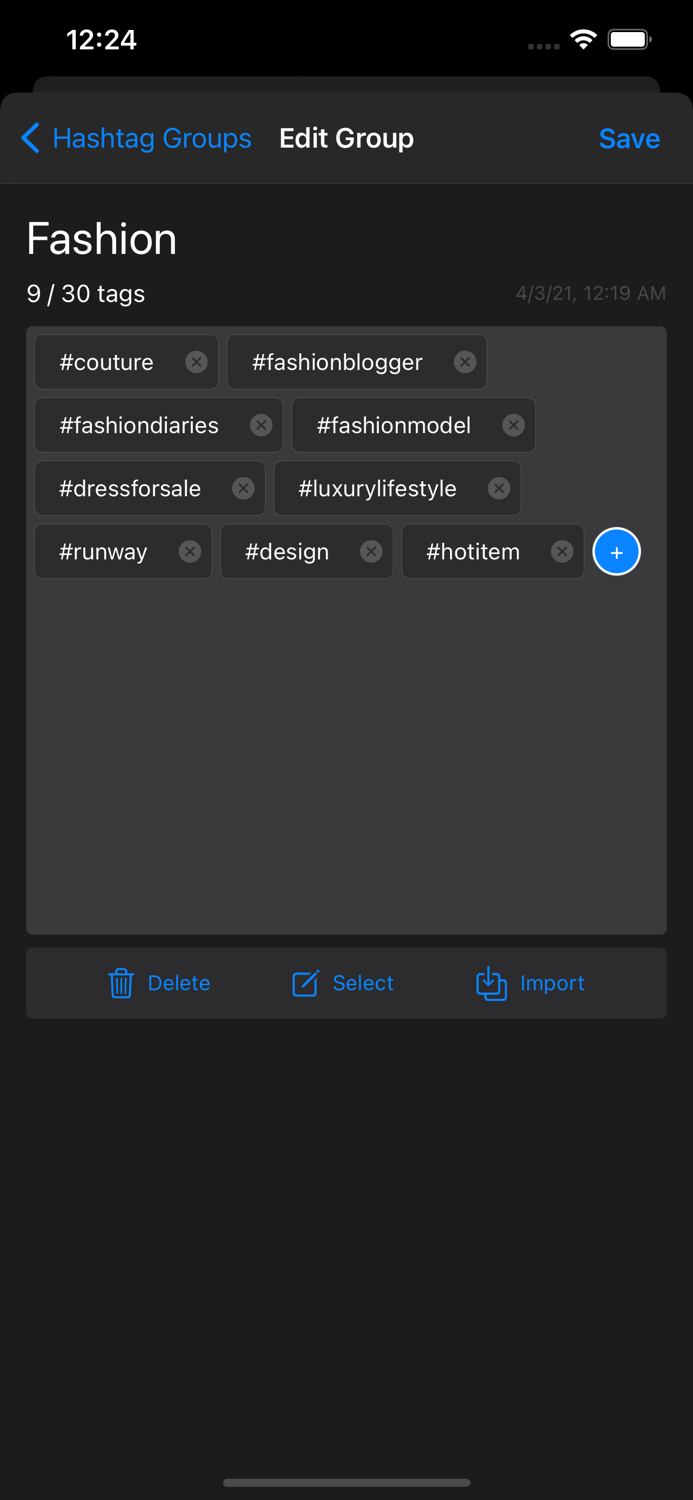Viewport: 693px width, 1500px height.
Task: Remove the #fashionmodel tag
Action: 512,425
